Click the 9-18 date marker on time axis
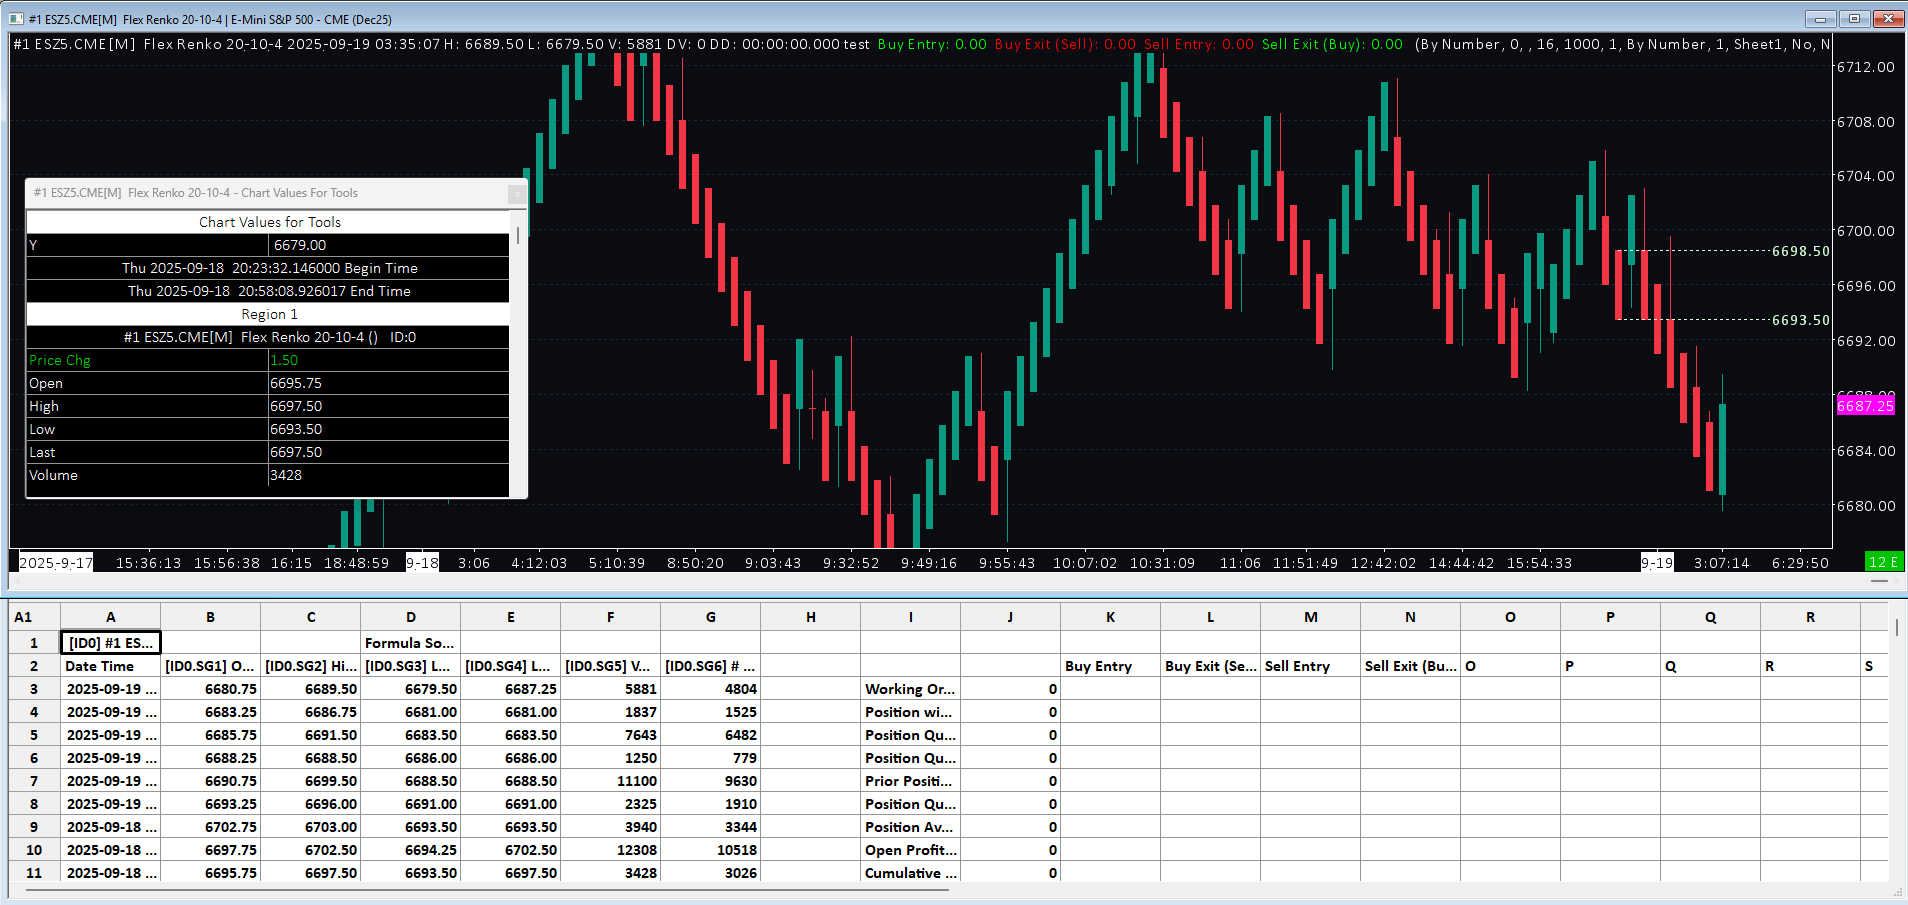The image size is (1908, 905). pyautogui.click(x=422, y=563)
